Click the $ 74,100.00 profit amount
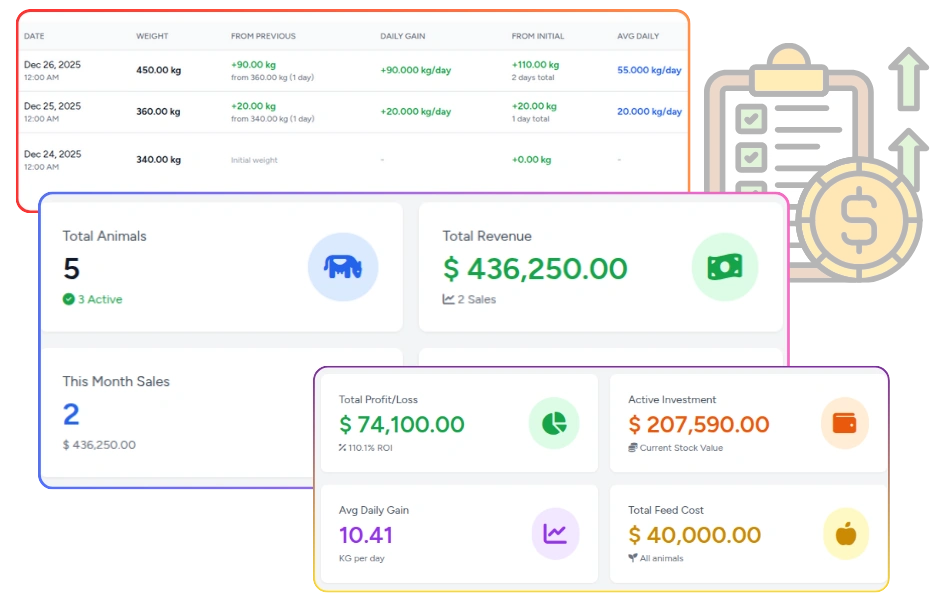This screenshot has height=600, width=950. pos(402,424)
